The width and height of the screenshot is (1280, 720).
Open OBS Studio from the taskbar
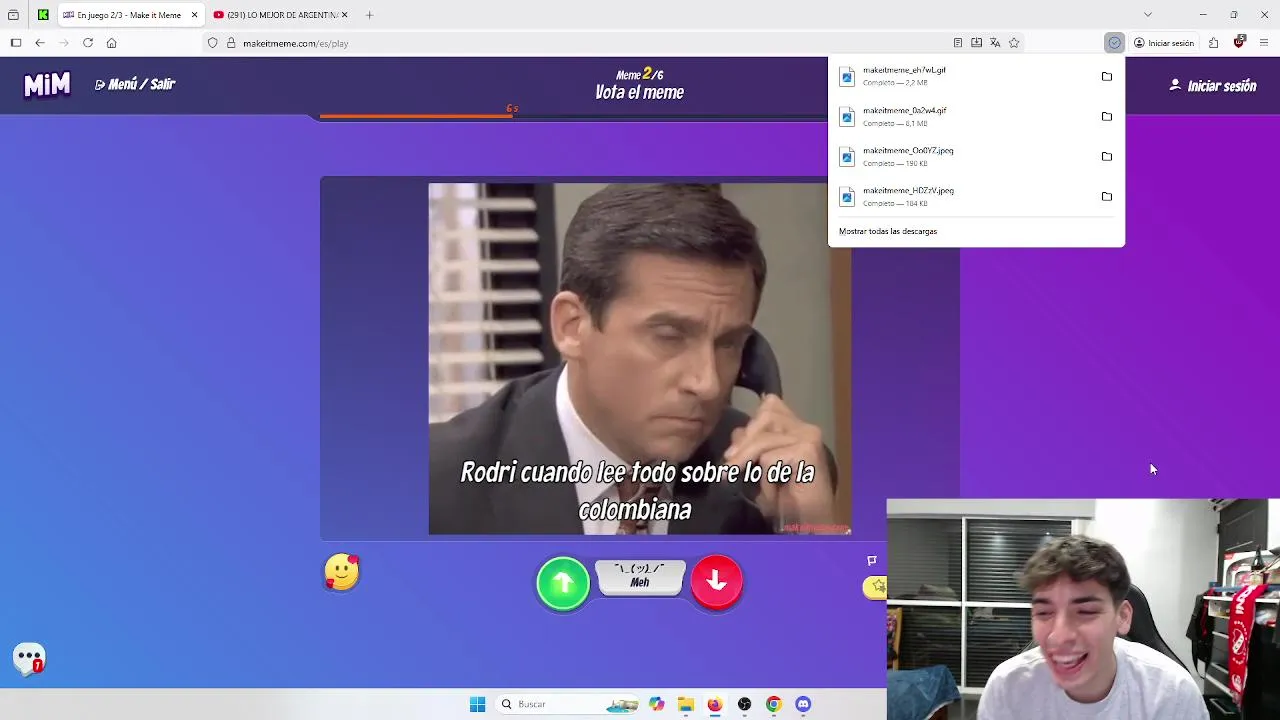pyautogui.click(x=744, y=704)
